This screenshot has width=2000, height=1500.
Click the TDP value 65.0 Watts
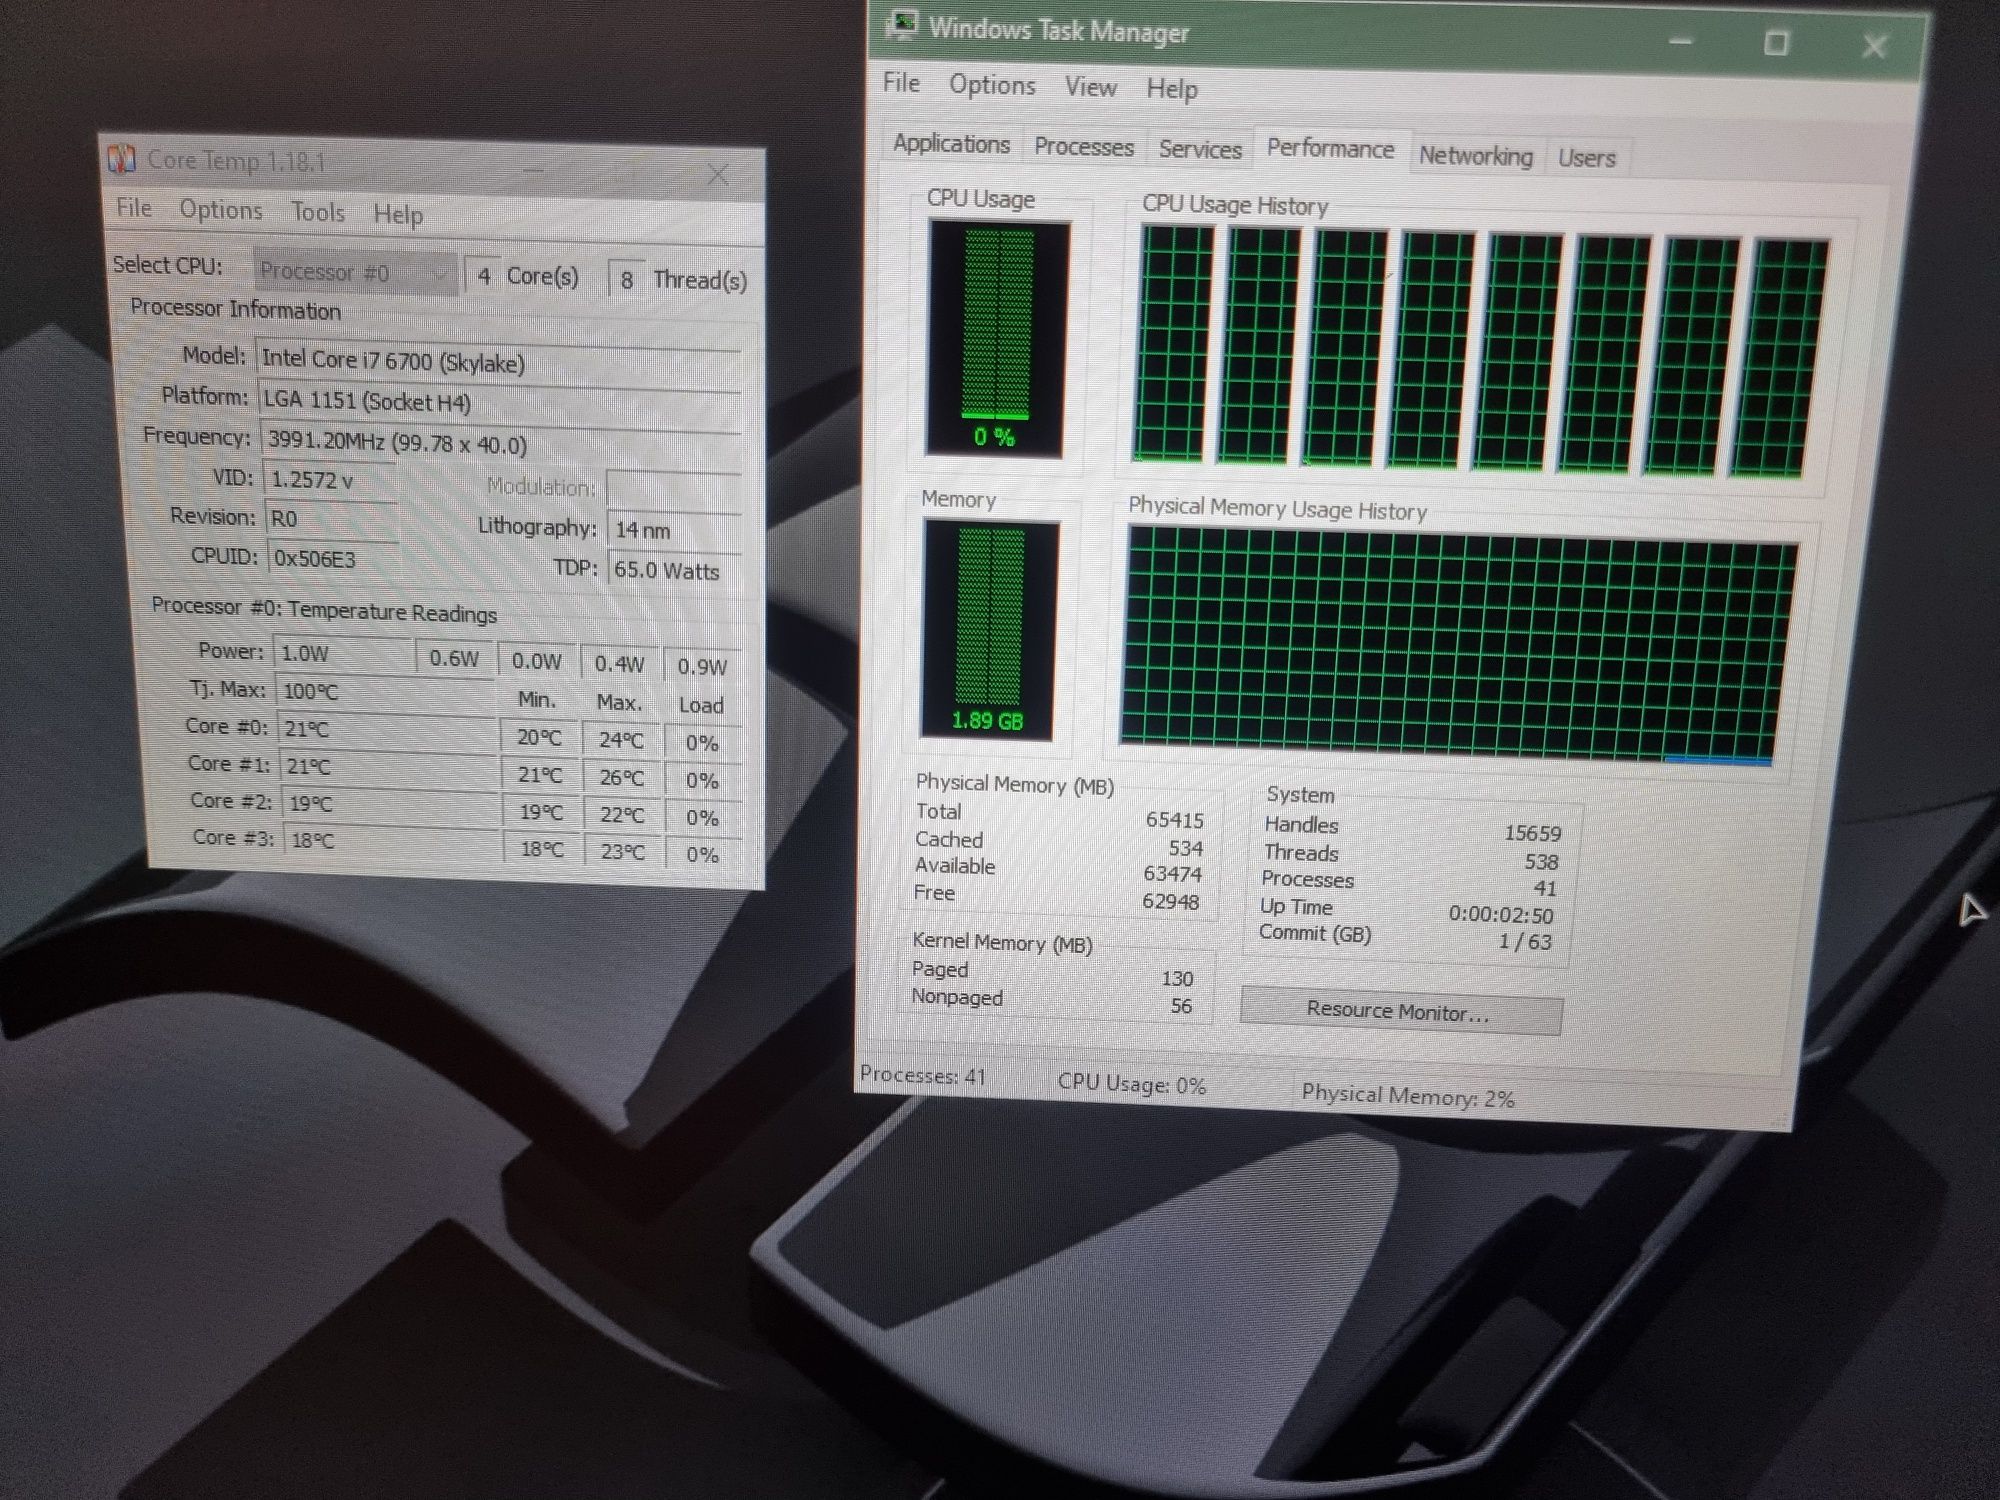[674, 571]
